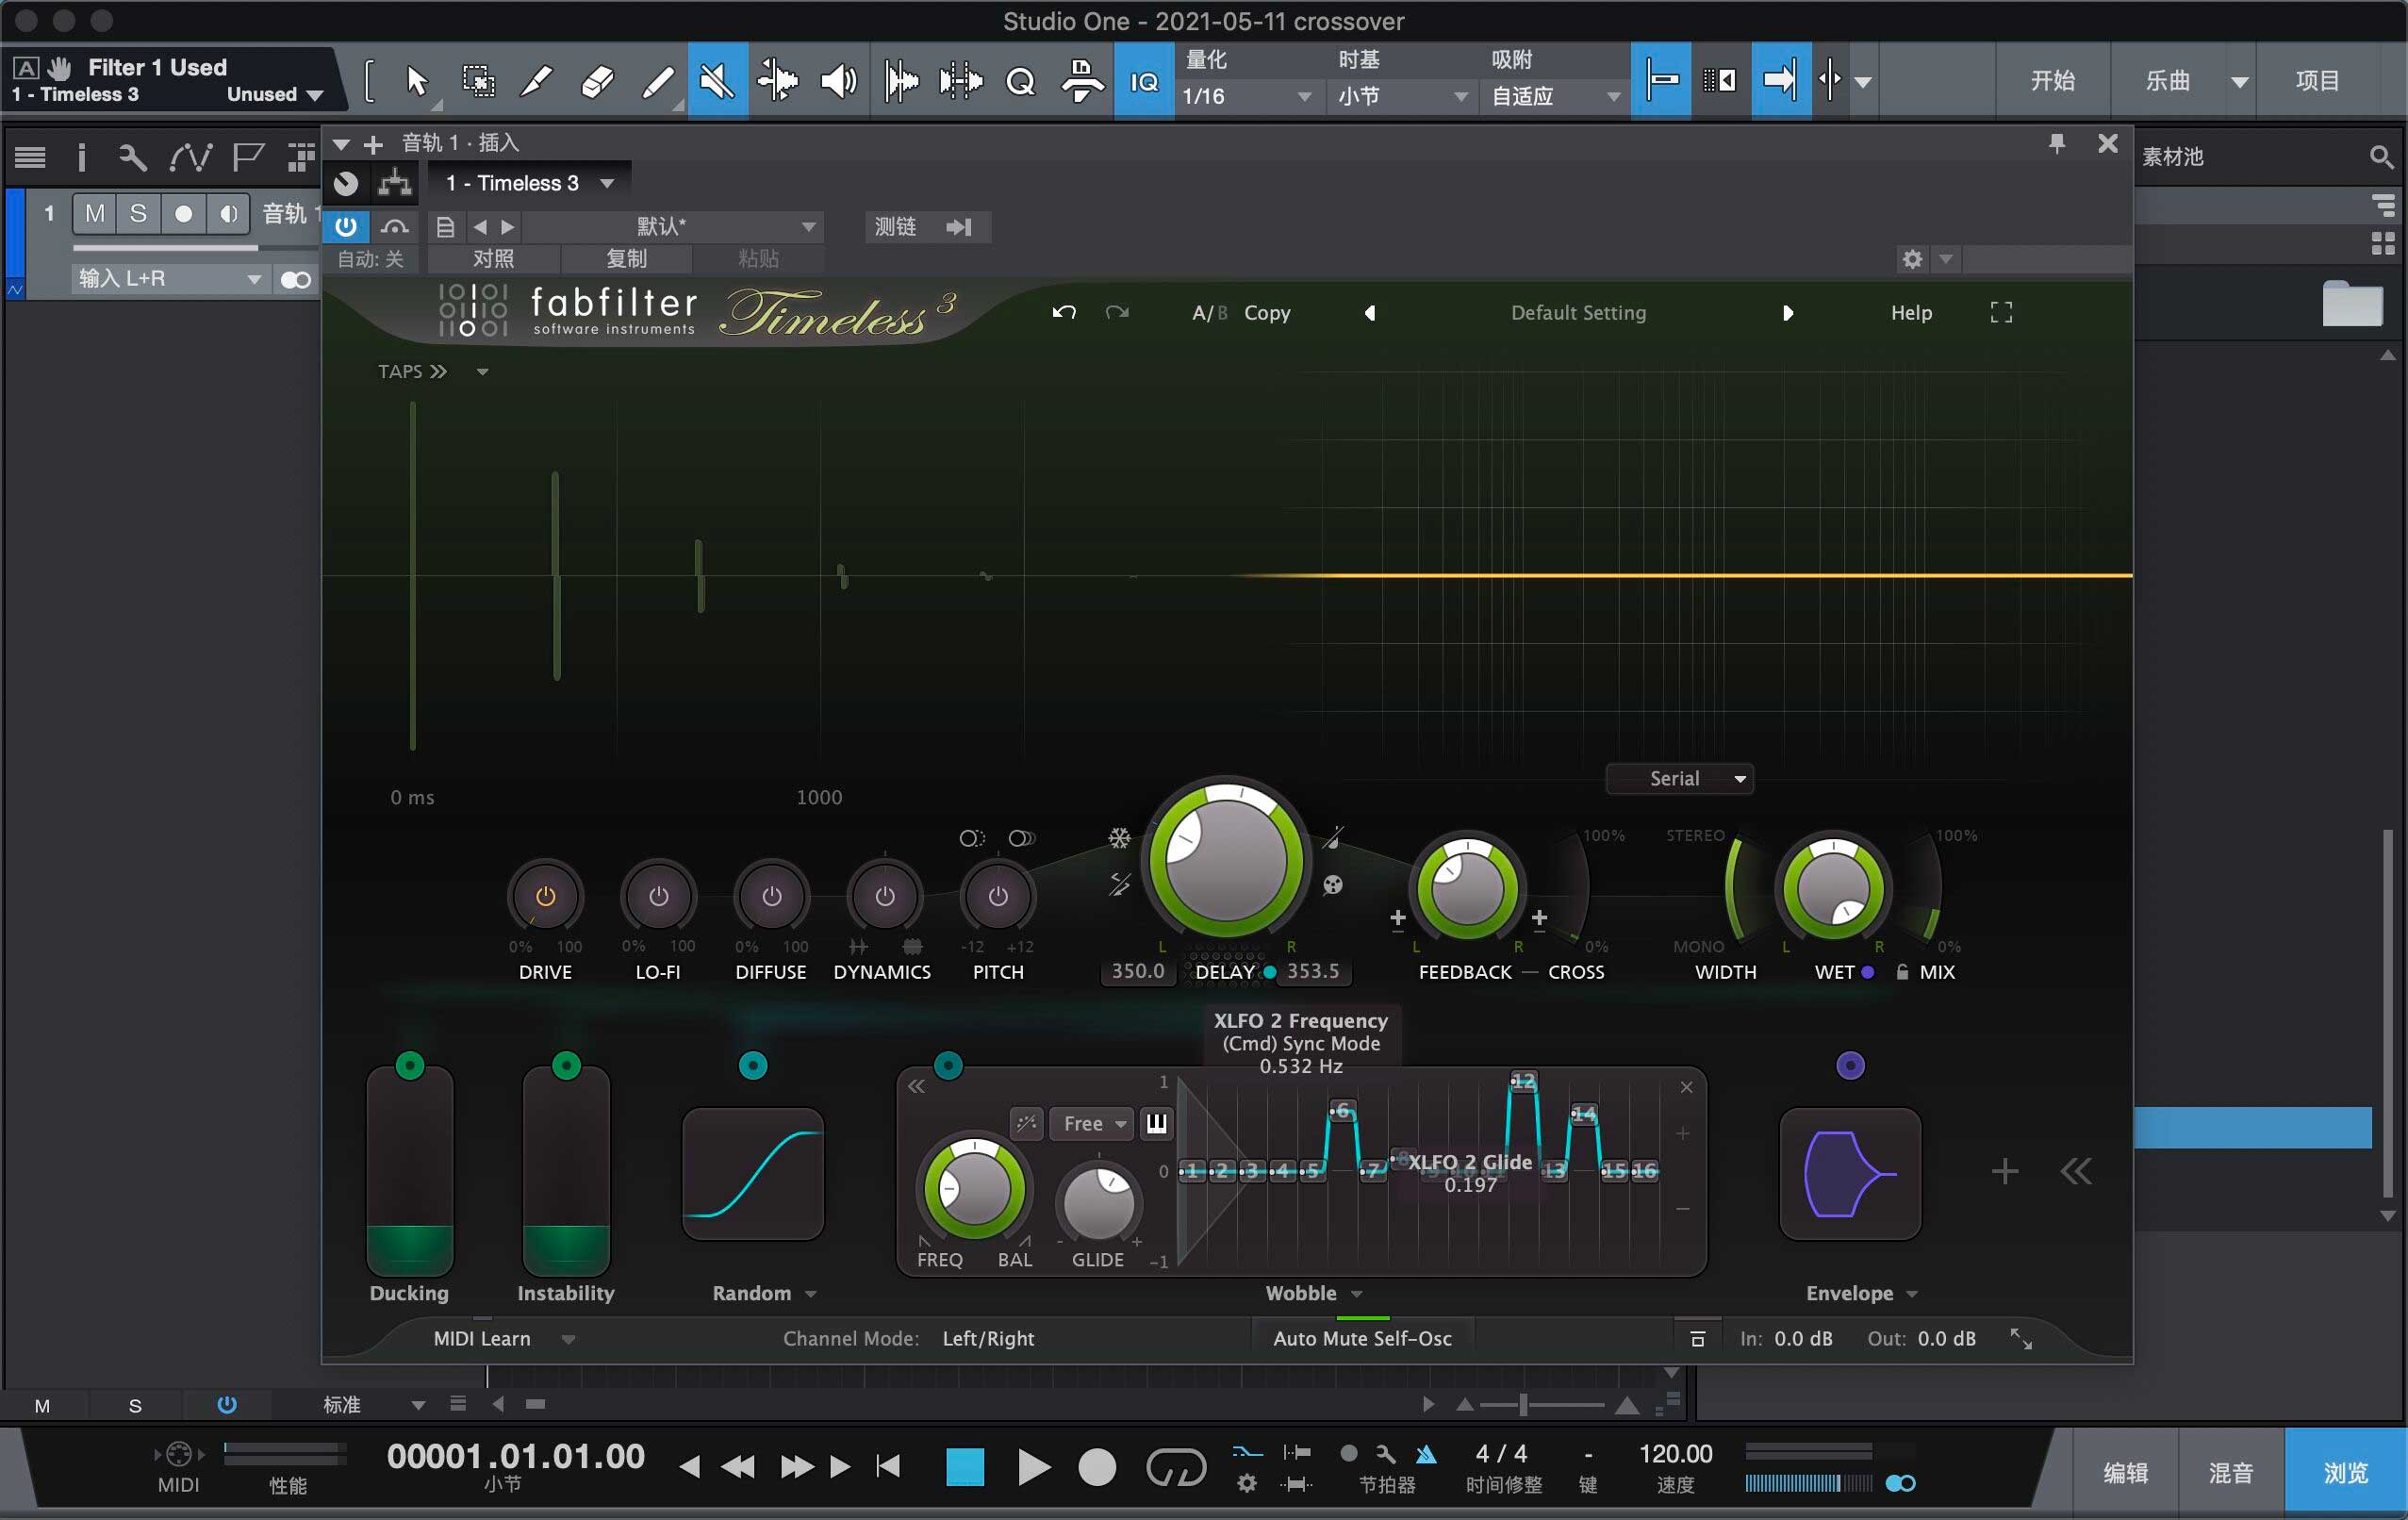Toggle the MIX lock icon
This screenshot has height=1520, width=2408.
pyautogui.click(x=1902, y=971)
